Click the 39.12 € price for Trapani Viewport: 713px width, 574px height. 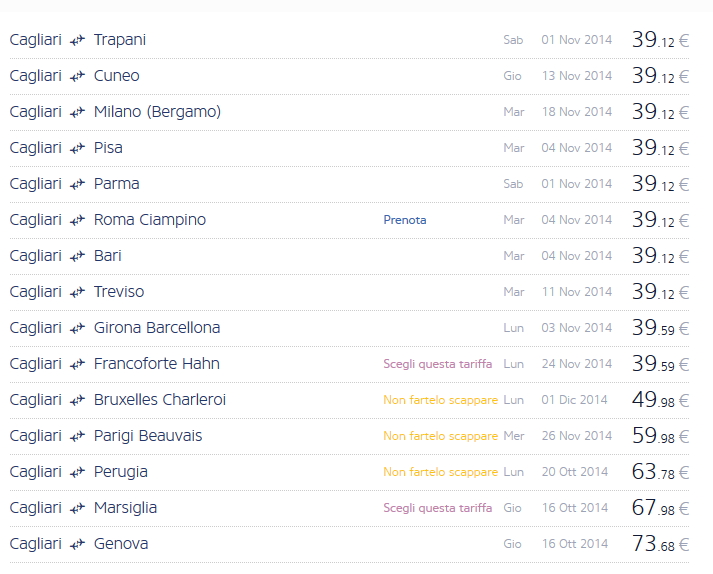pos(660,40)
